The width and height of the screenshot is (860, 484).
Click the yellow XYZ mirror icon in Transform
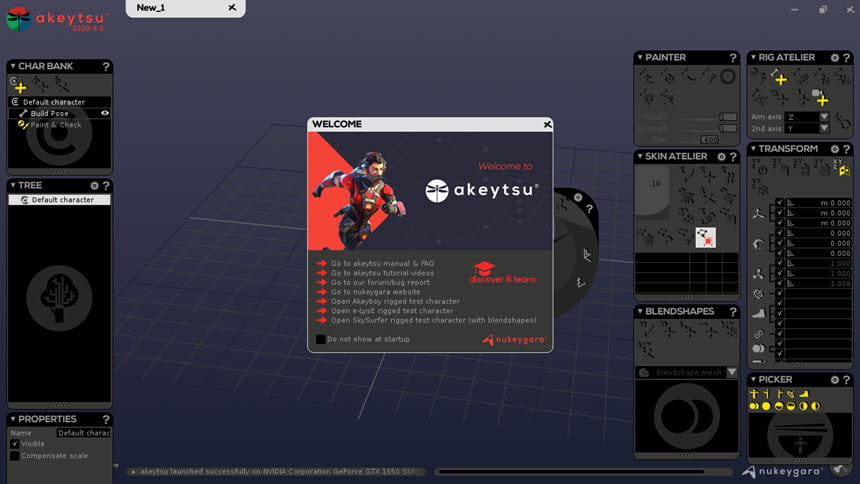844,168
